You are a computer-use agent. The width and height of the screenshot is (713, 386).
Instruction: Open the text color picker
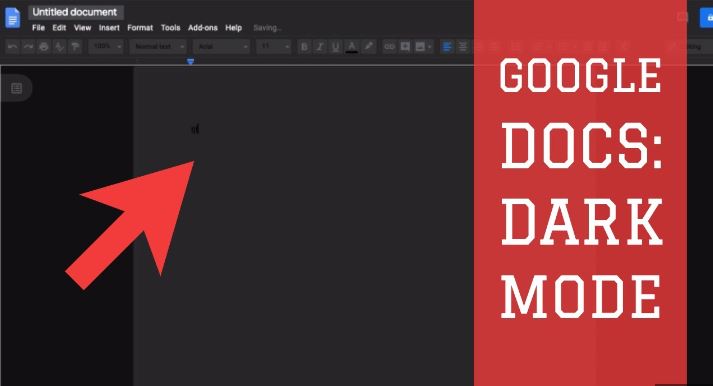tap(351, 46)
